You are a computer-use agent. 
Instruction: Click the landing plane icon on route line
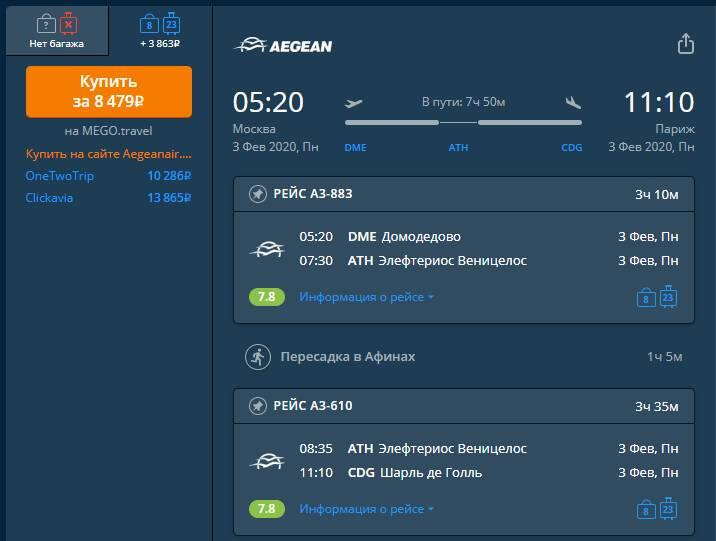pyautogui.click(x=573, y=102)
